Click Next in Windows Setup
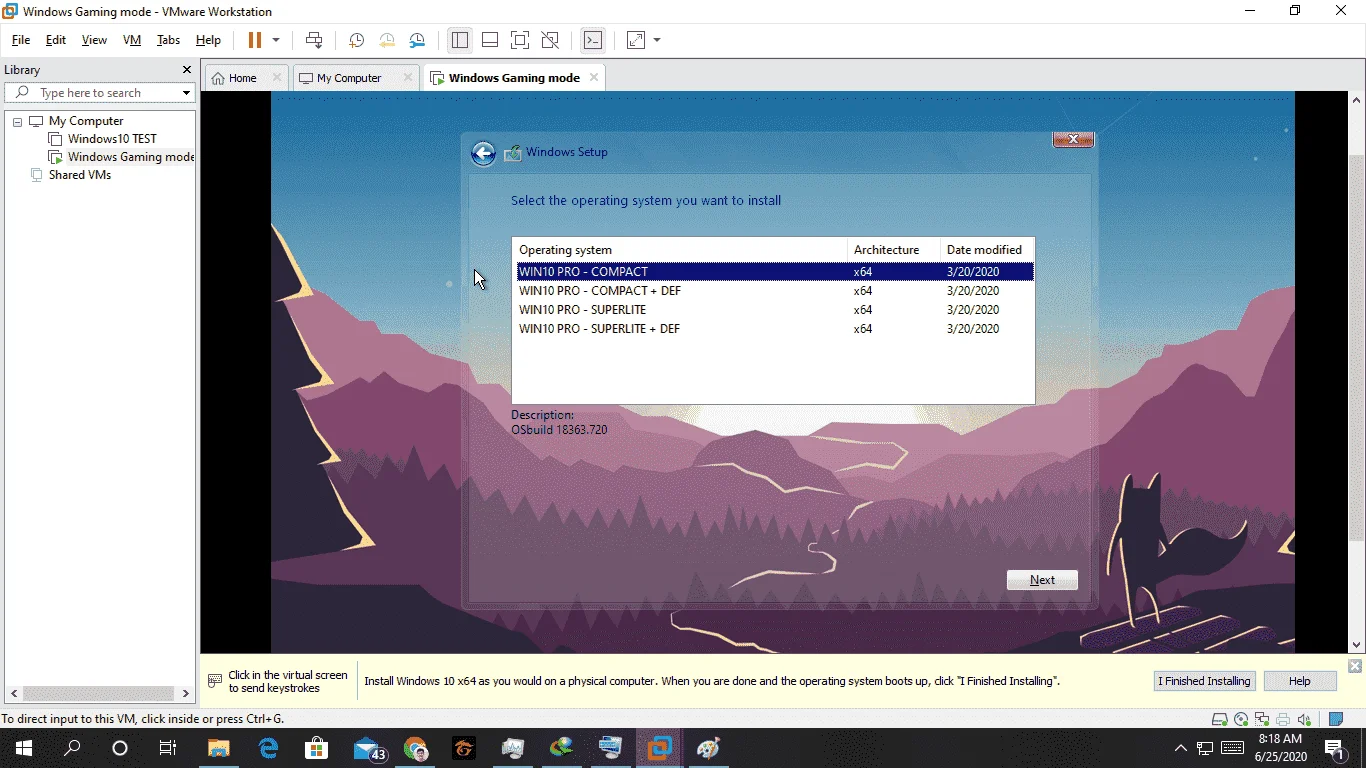Screen dimensions: 1366x768 [1042, 580]
